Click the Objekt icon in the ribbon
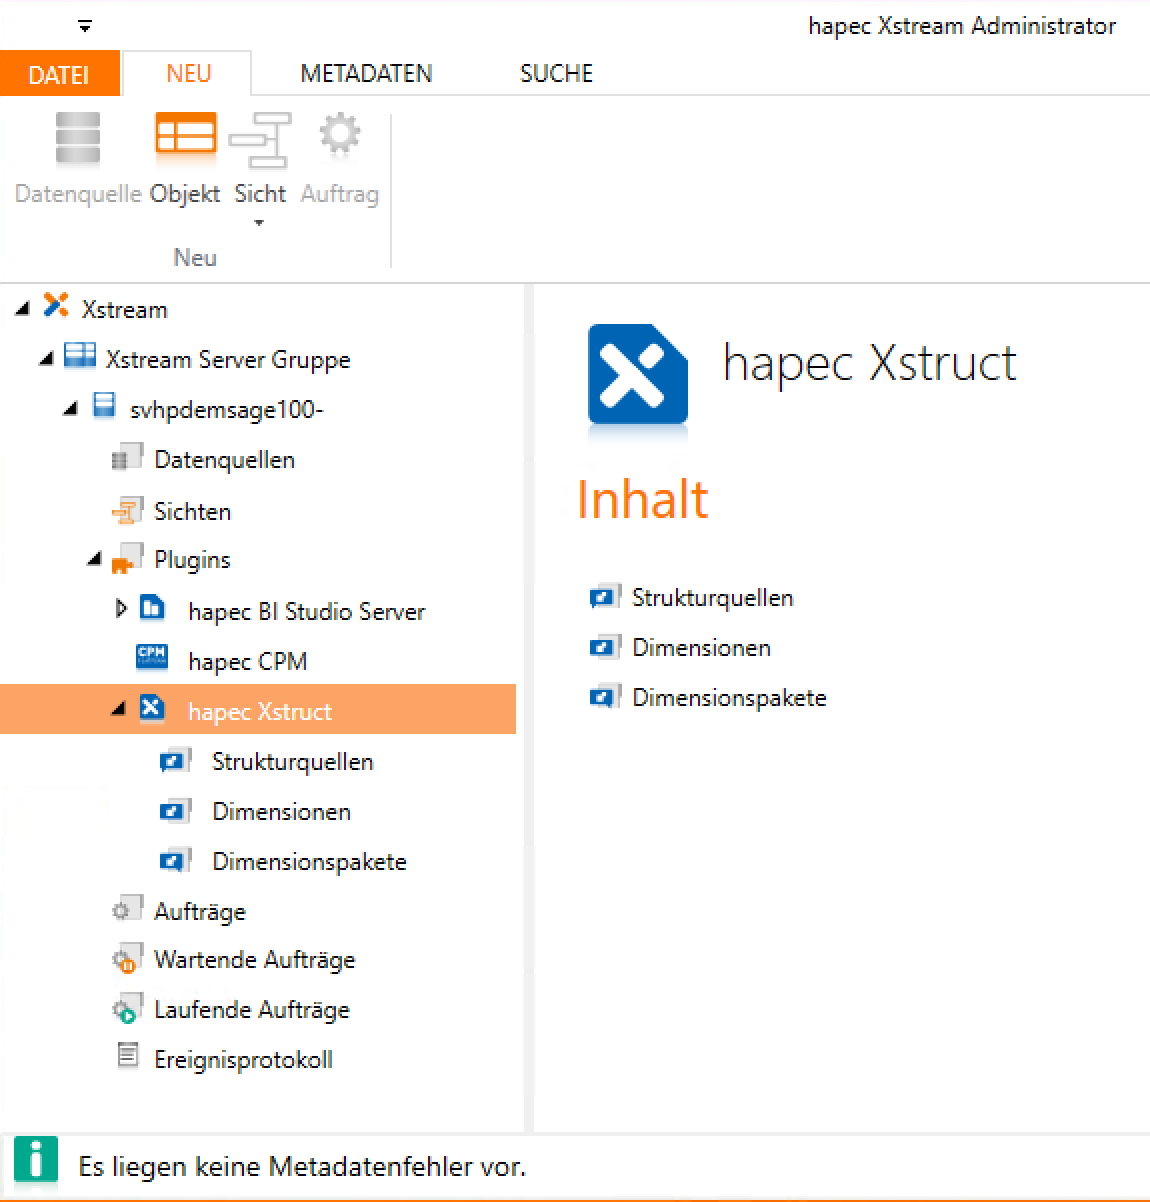Screen dimensions: 1150x1202 coord(185,137)
